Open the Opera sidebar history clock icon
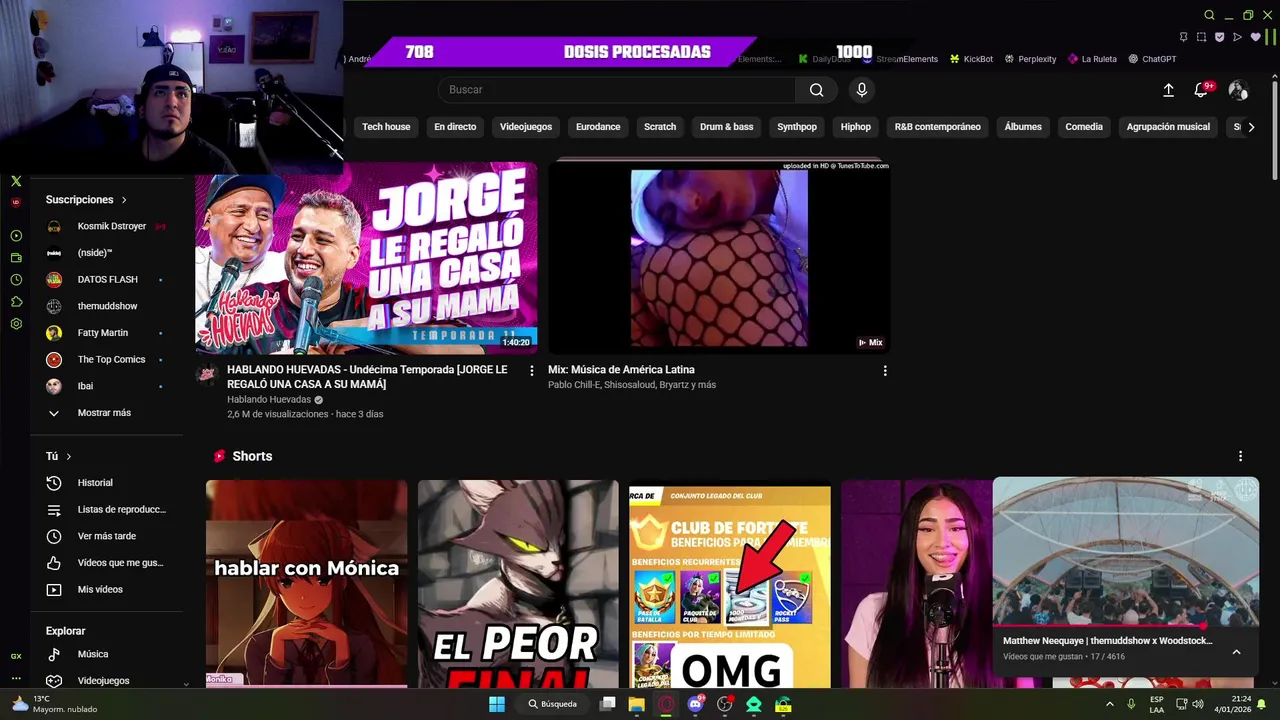 click(x=16, y=280)
